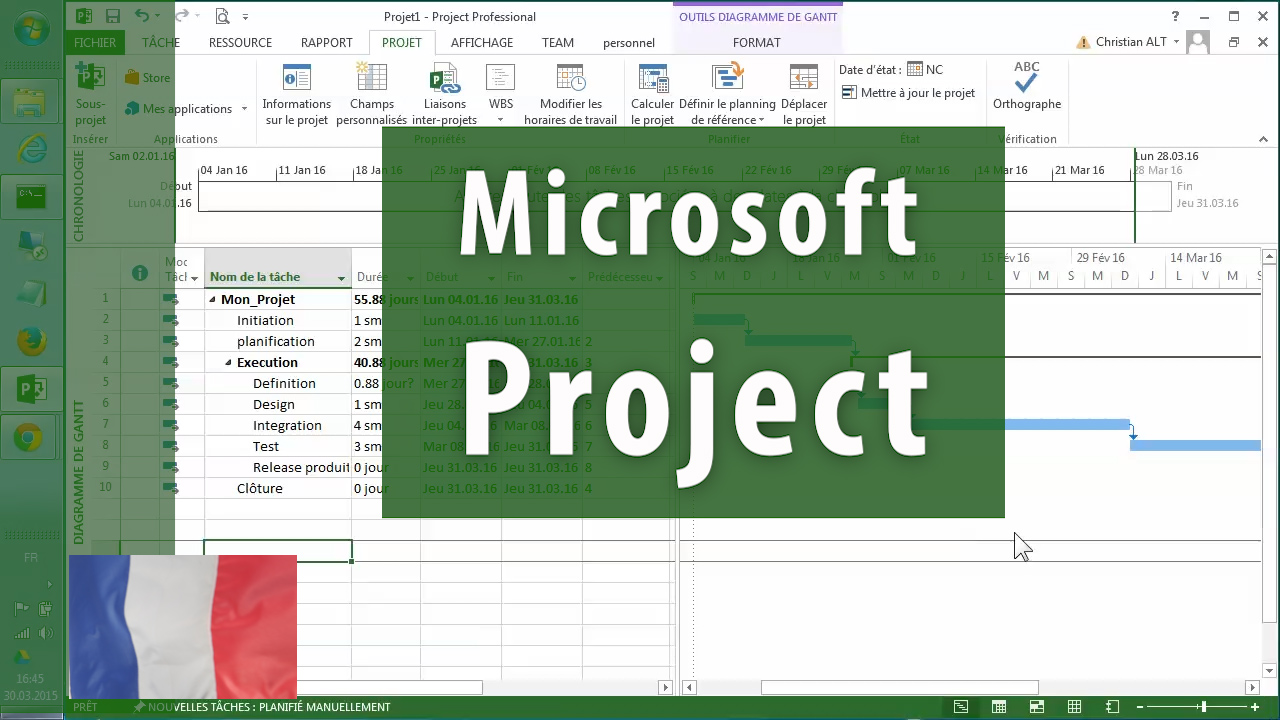Zoom out with the minus button
This screenshot has height=720, width=1280.
(1139, 707)
